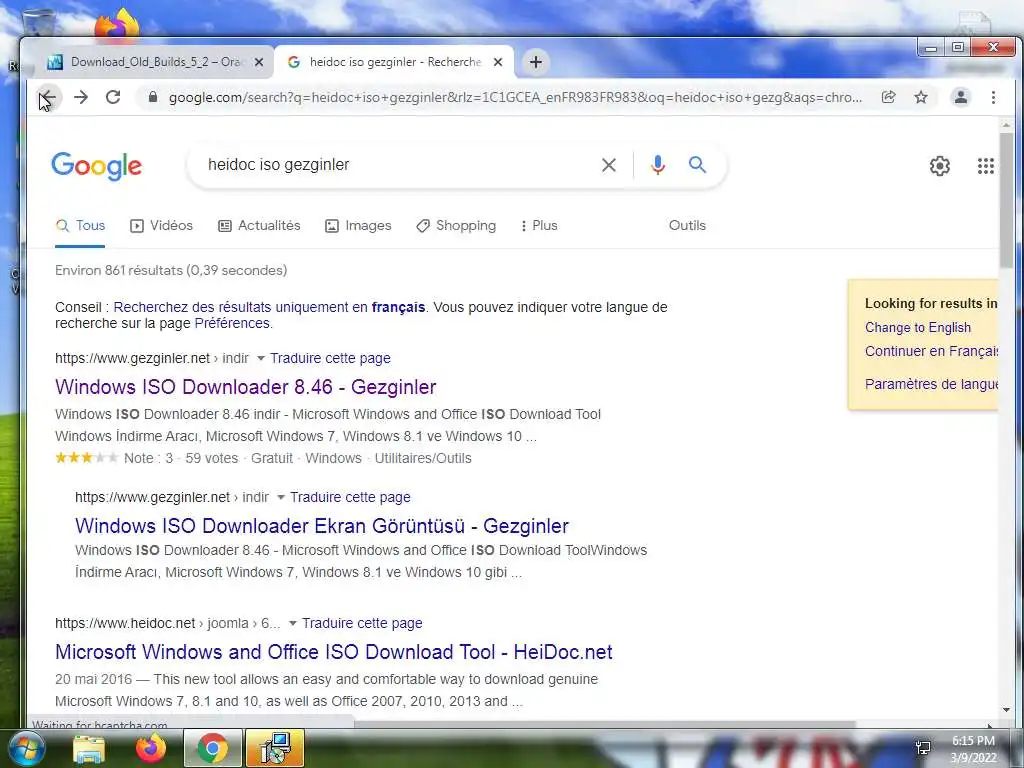Bookmark this page with the star icon
This screenshot has width=1024, height=768.
[x=921, y=97]
